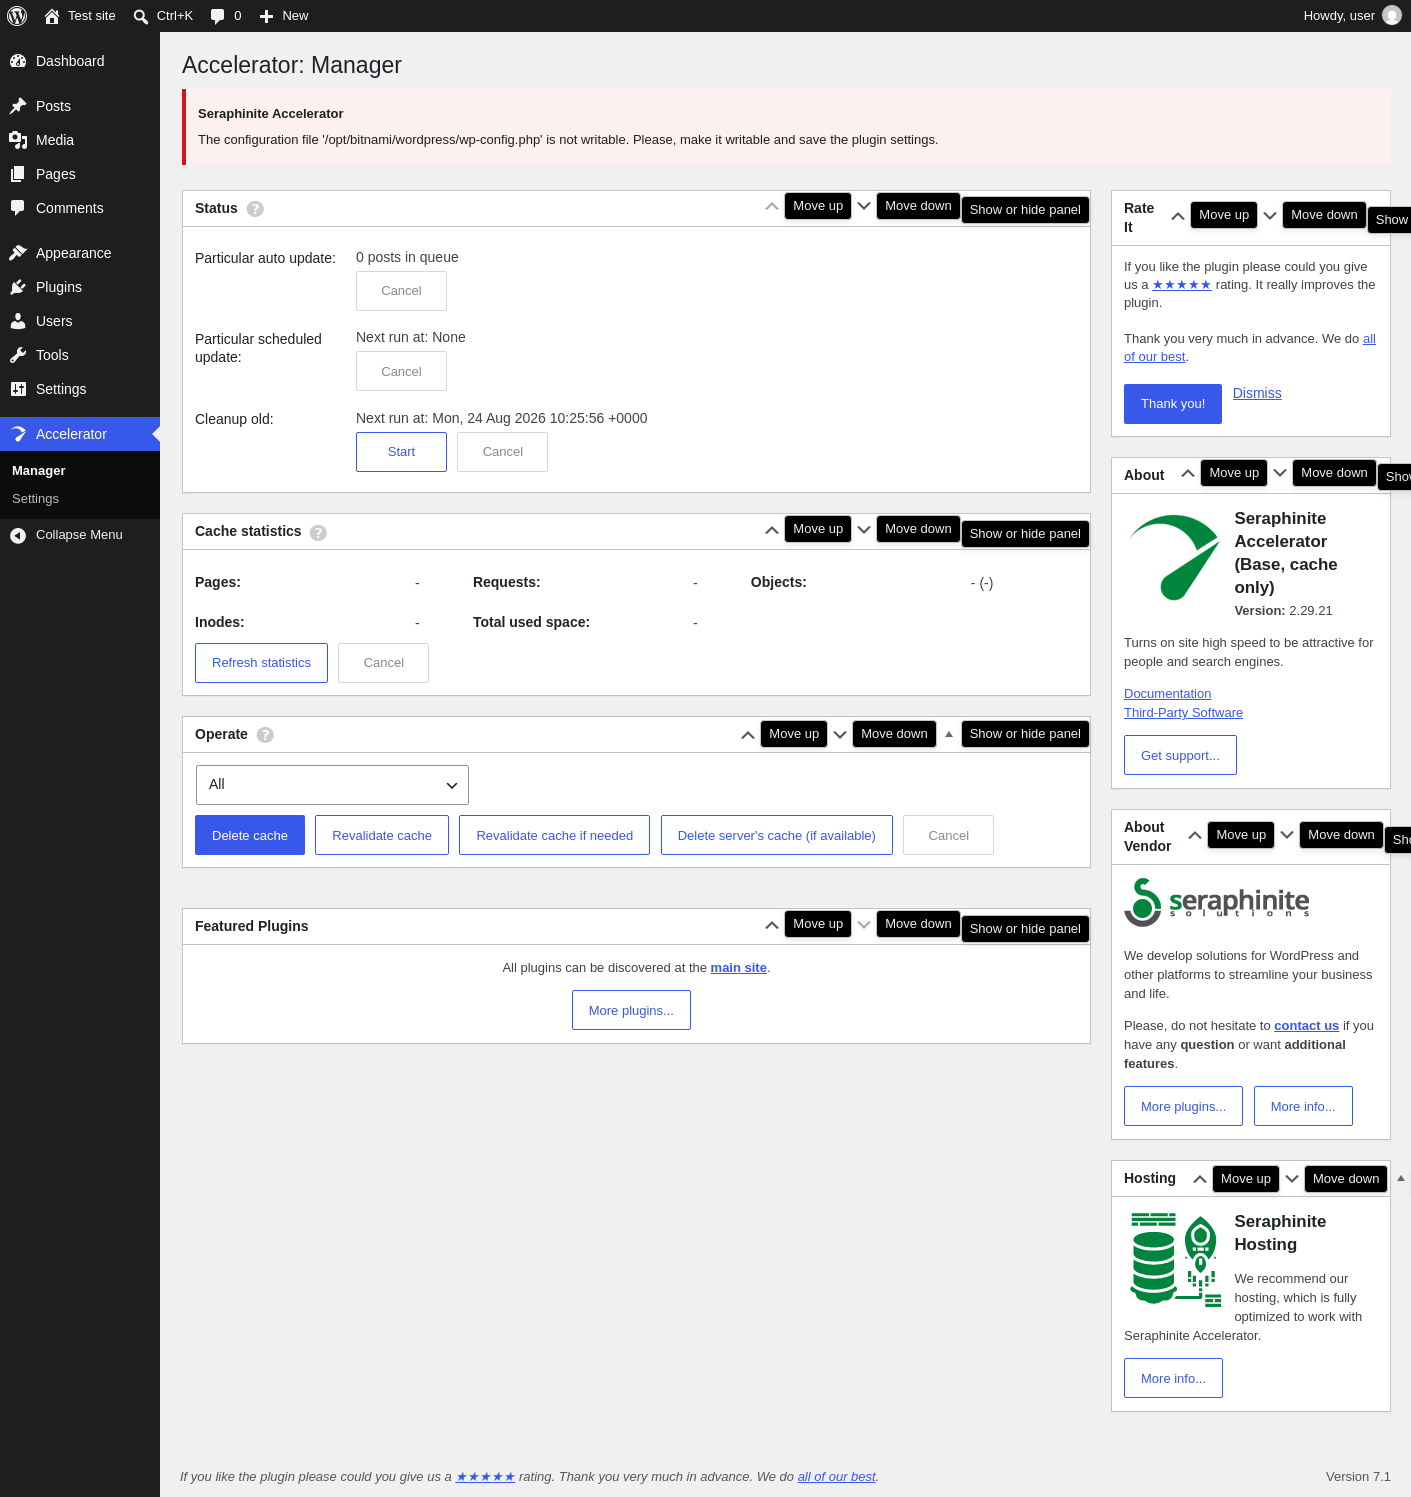Click the plus icon for New
This screenshot has height=1497, width=1411.
pos(266,16)
